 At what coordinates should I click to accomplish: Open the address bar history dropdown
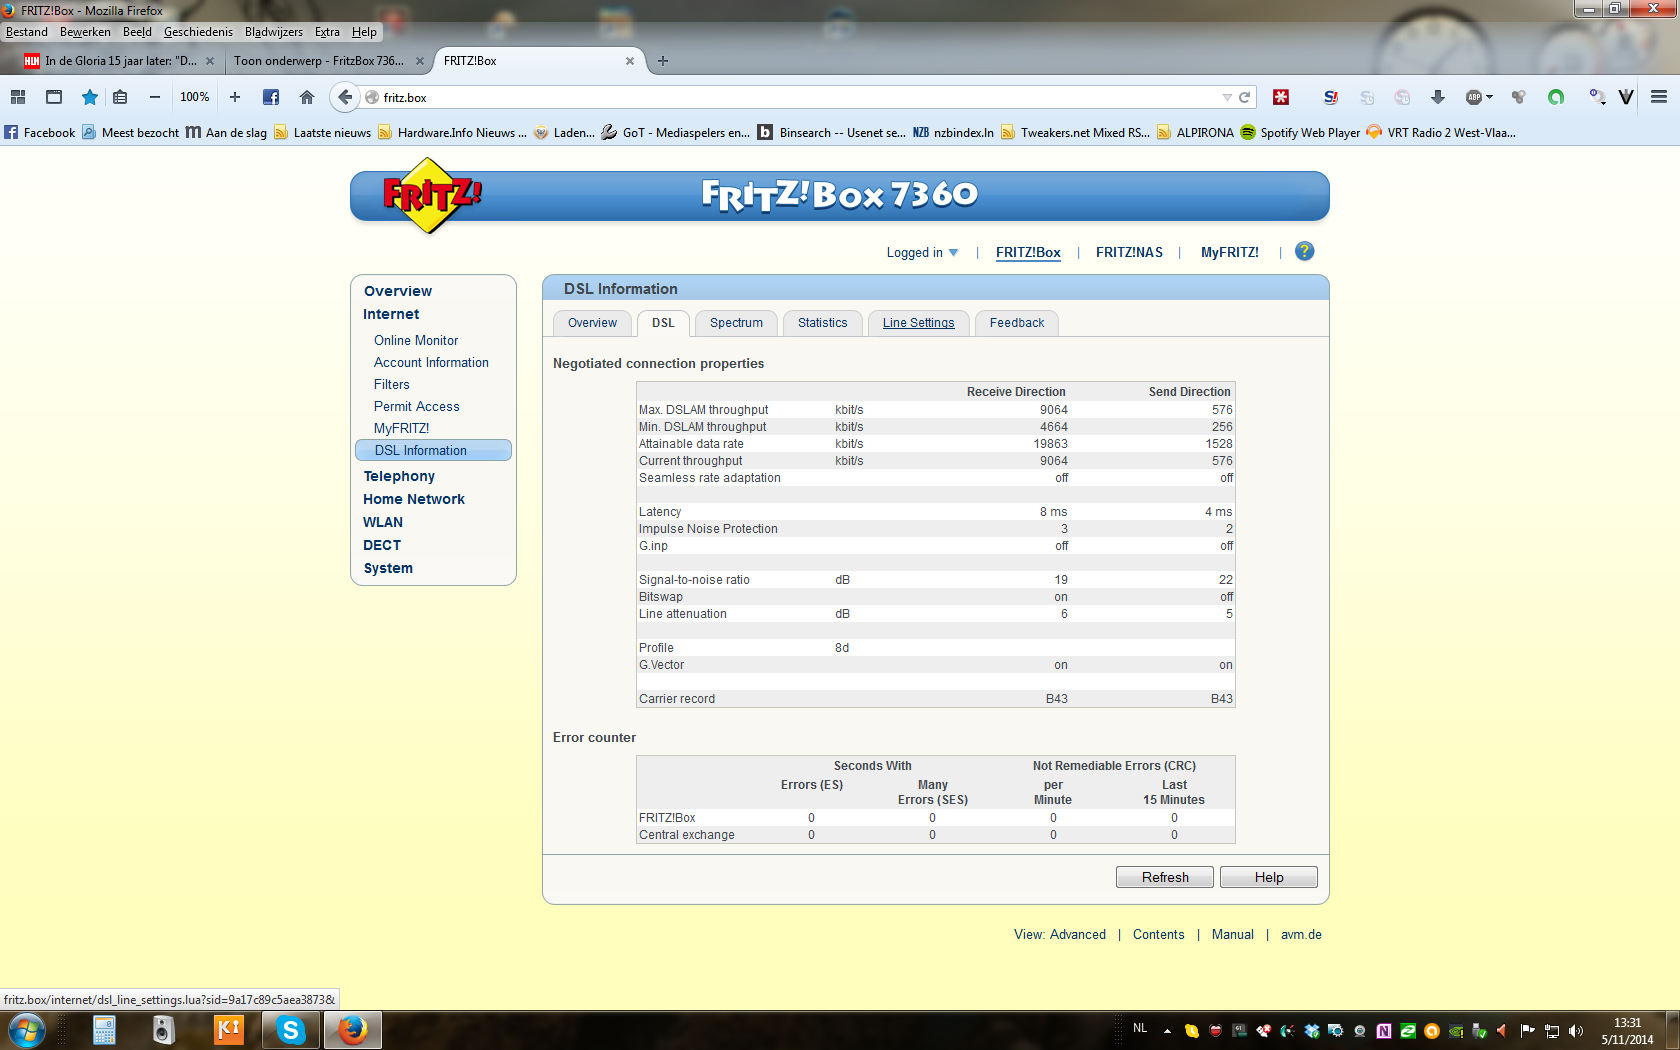[1226, 97]
